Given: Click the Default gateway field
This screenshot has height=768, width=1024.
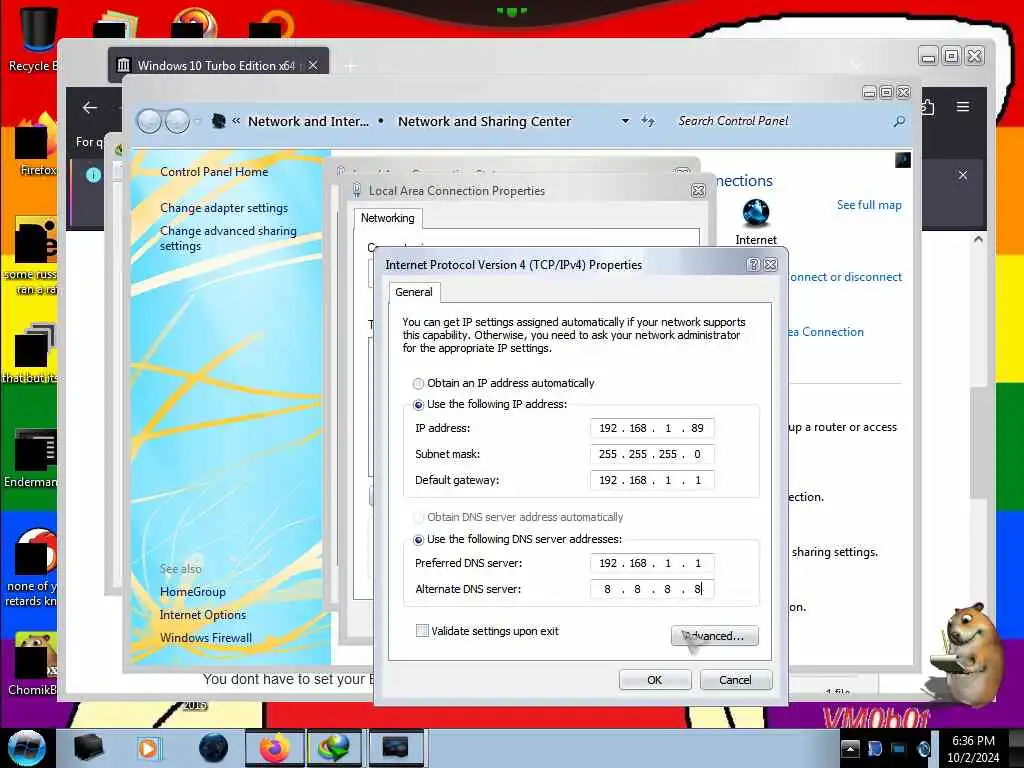Looking at the screenshot, I should point(652,480).
